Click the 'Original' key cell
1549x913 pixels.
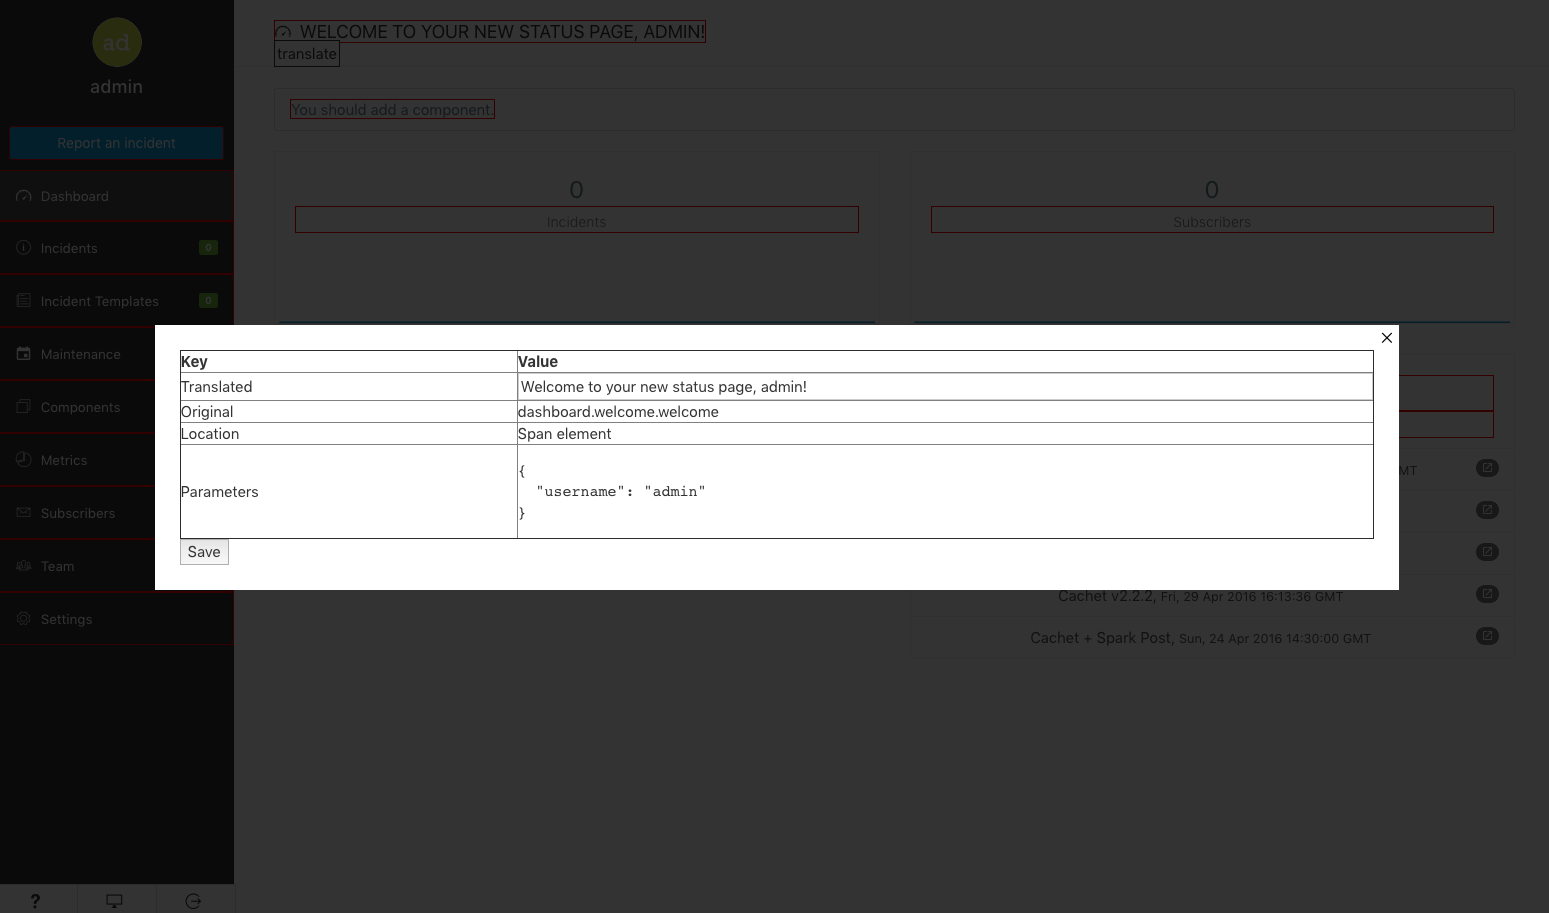point(349,412)
